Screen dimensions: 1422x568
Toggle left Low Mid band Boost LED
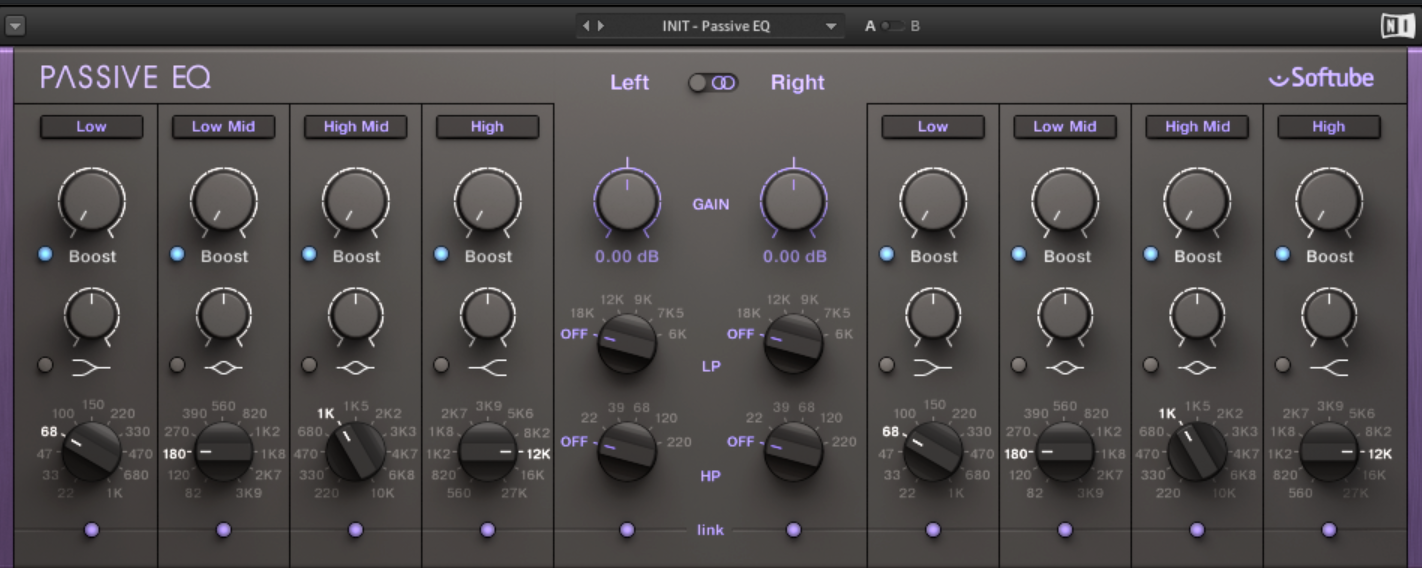[177, 255]
